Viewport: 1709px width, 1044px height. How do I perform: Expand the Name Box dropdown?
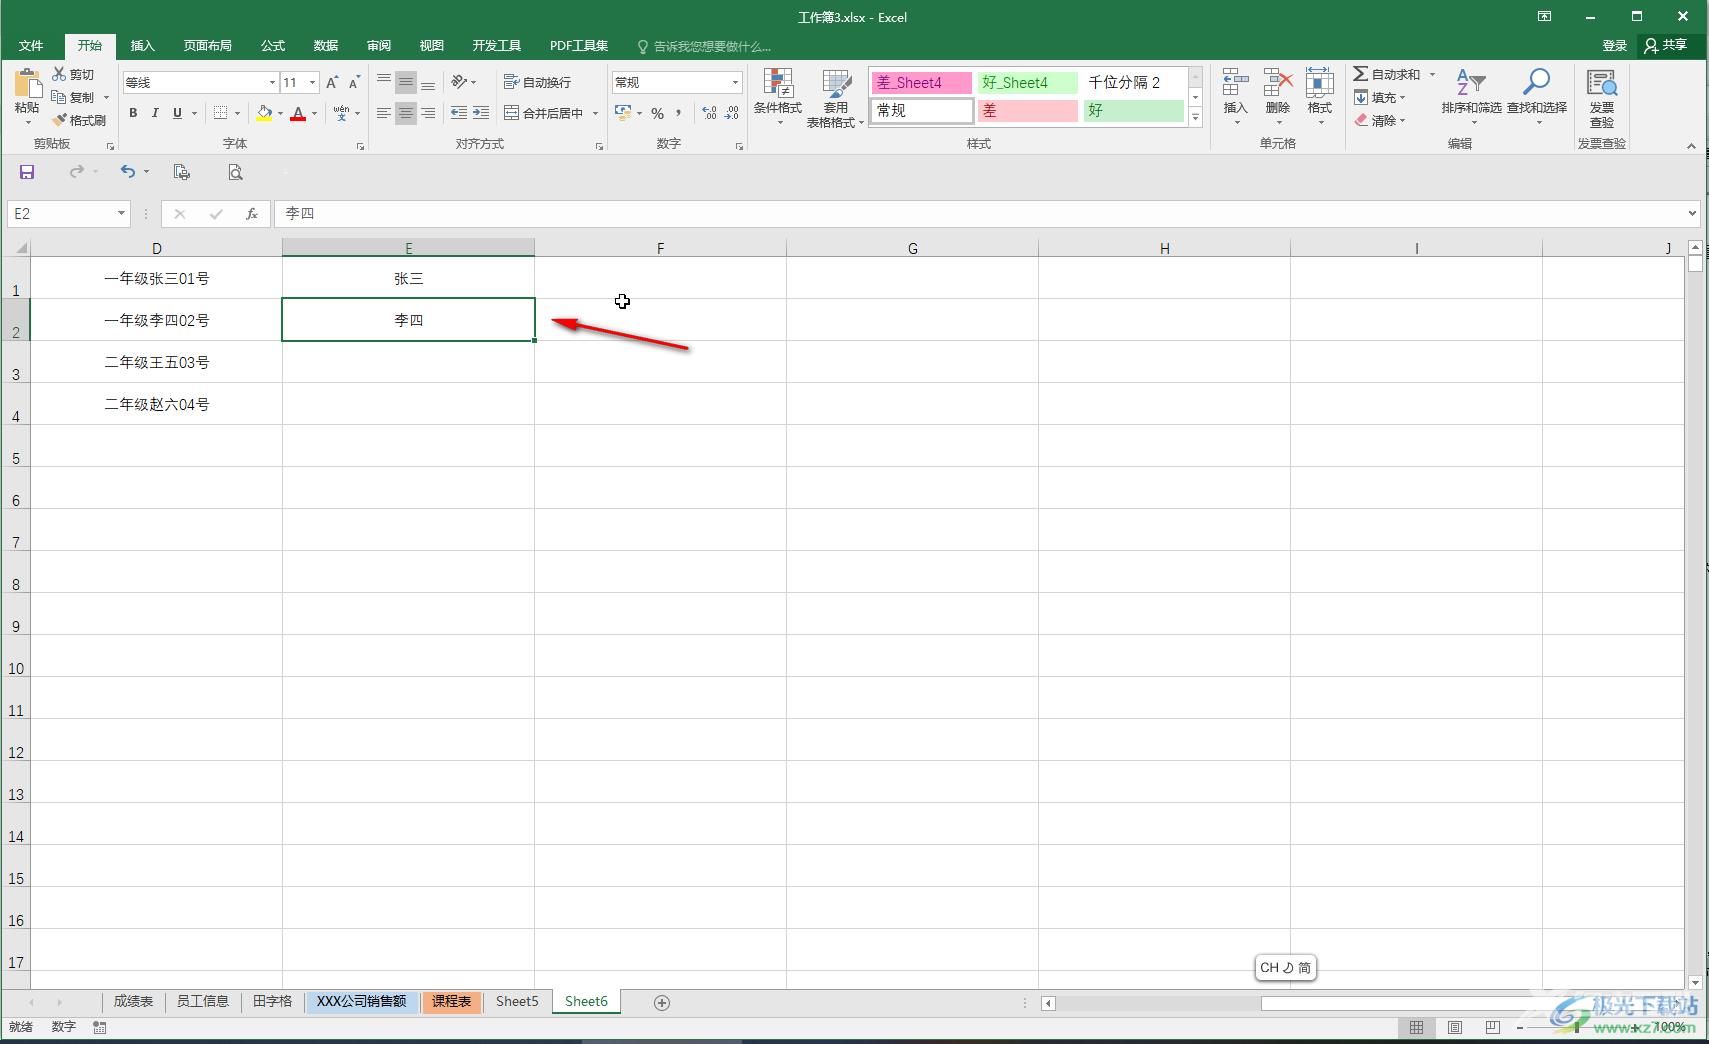pos(121,213)
